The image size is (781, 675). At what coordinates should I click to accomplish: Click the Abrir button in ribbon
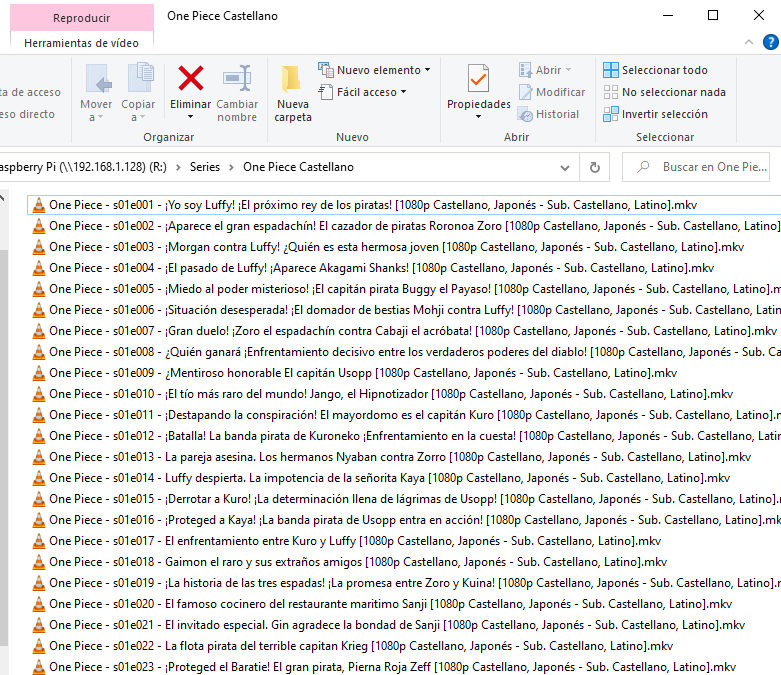click(545, 70)
